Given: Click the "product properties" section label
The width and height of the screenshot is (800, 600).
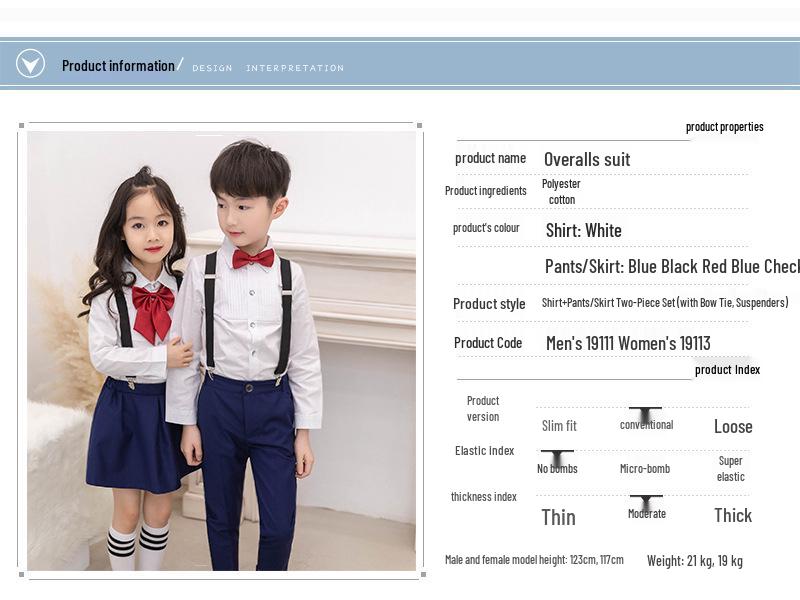Looking at the screenshot, I should (724, 127).
